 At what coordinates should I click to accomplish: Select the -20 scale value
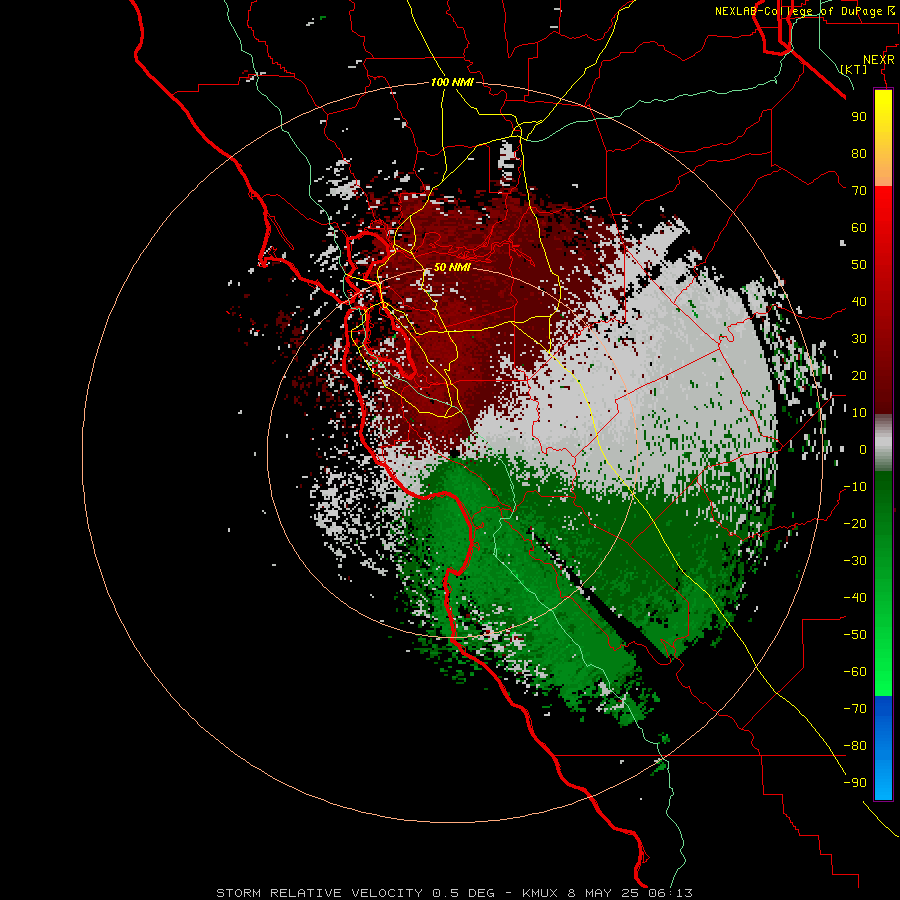point(855,523)
